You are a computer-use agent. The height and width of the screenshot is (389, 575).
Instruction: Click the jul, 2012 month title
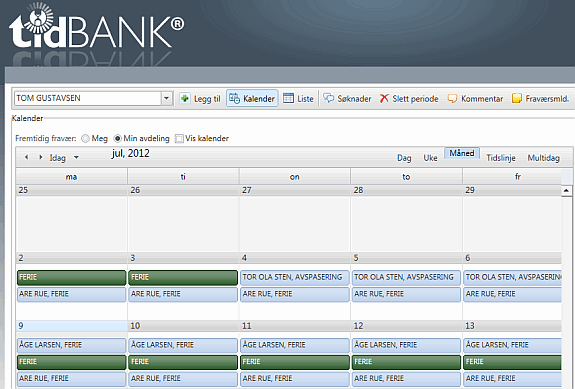tap(131, 153)
